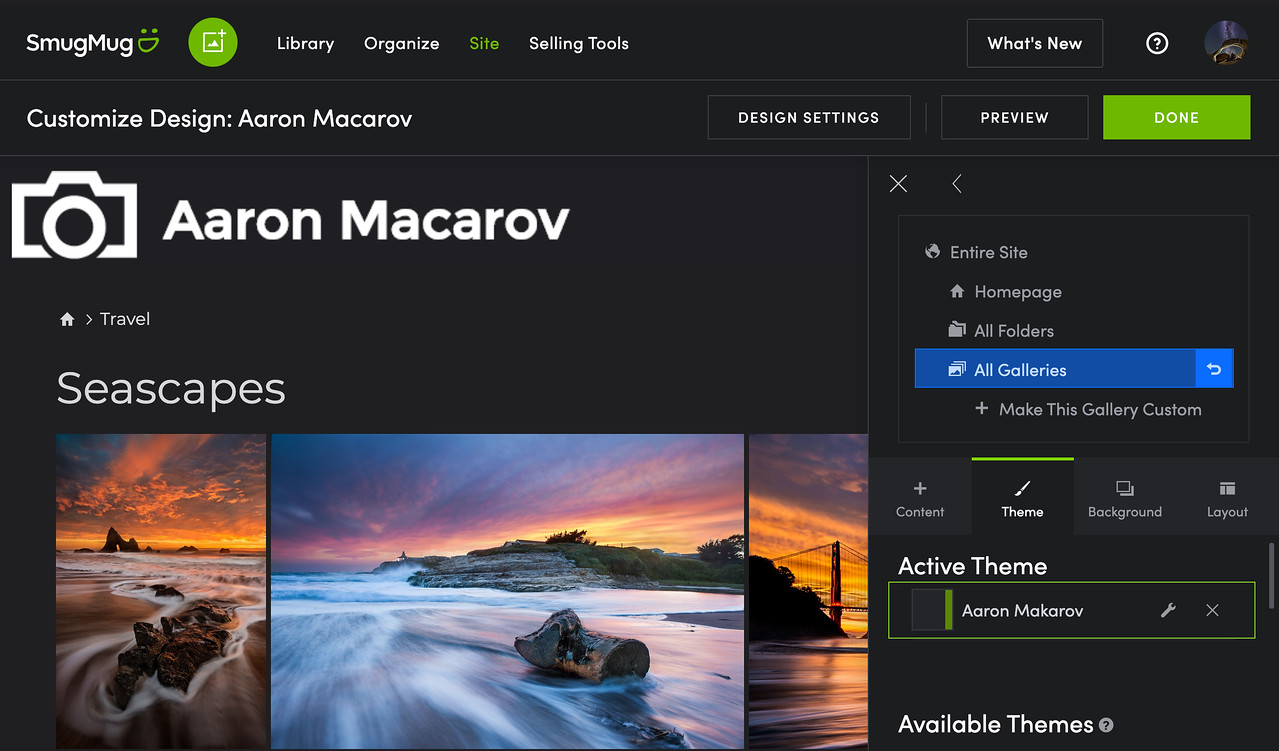Remove the active theme with X icon

[1212, 610]
